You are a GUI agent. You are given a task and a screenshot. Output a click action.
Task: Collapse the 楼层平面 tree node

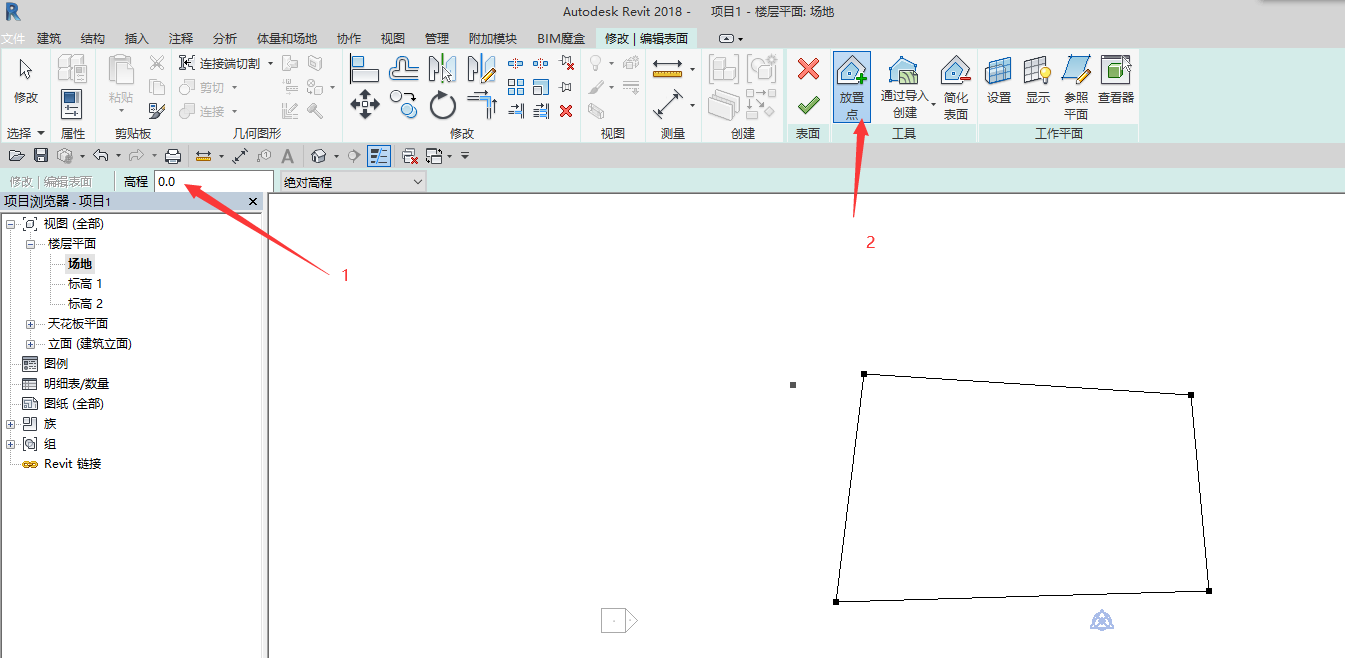(30, 244)
